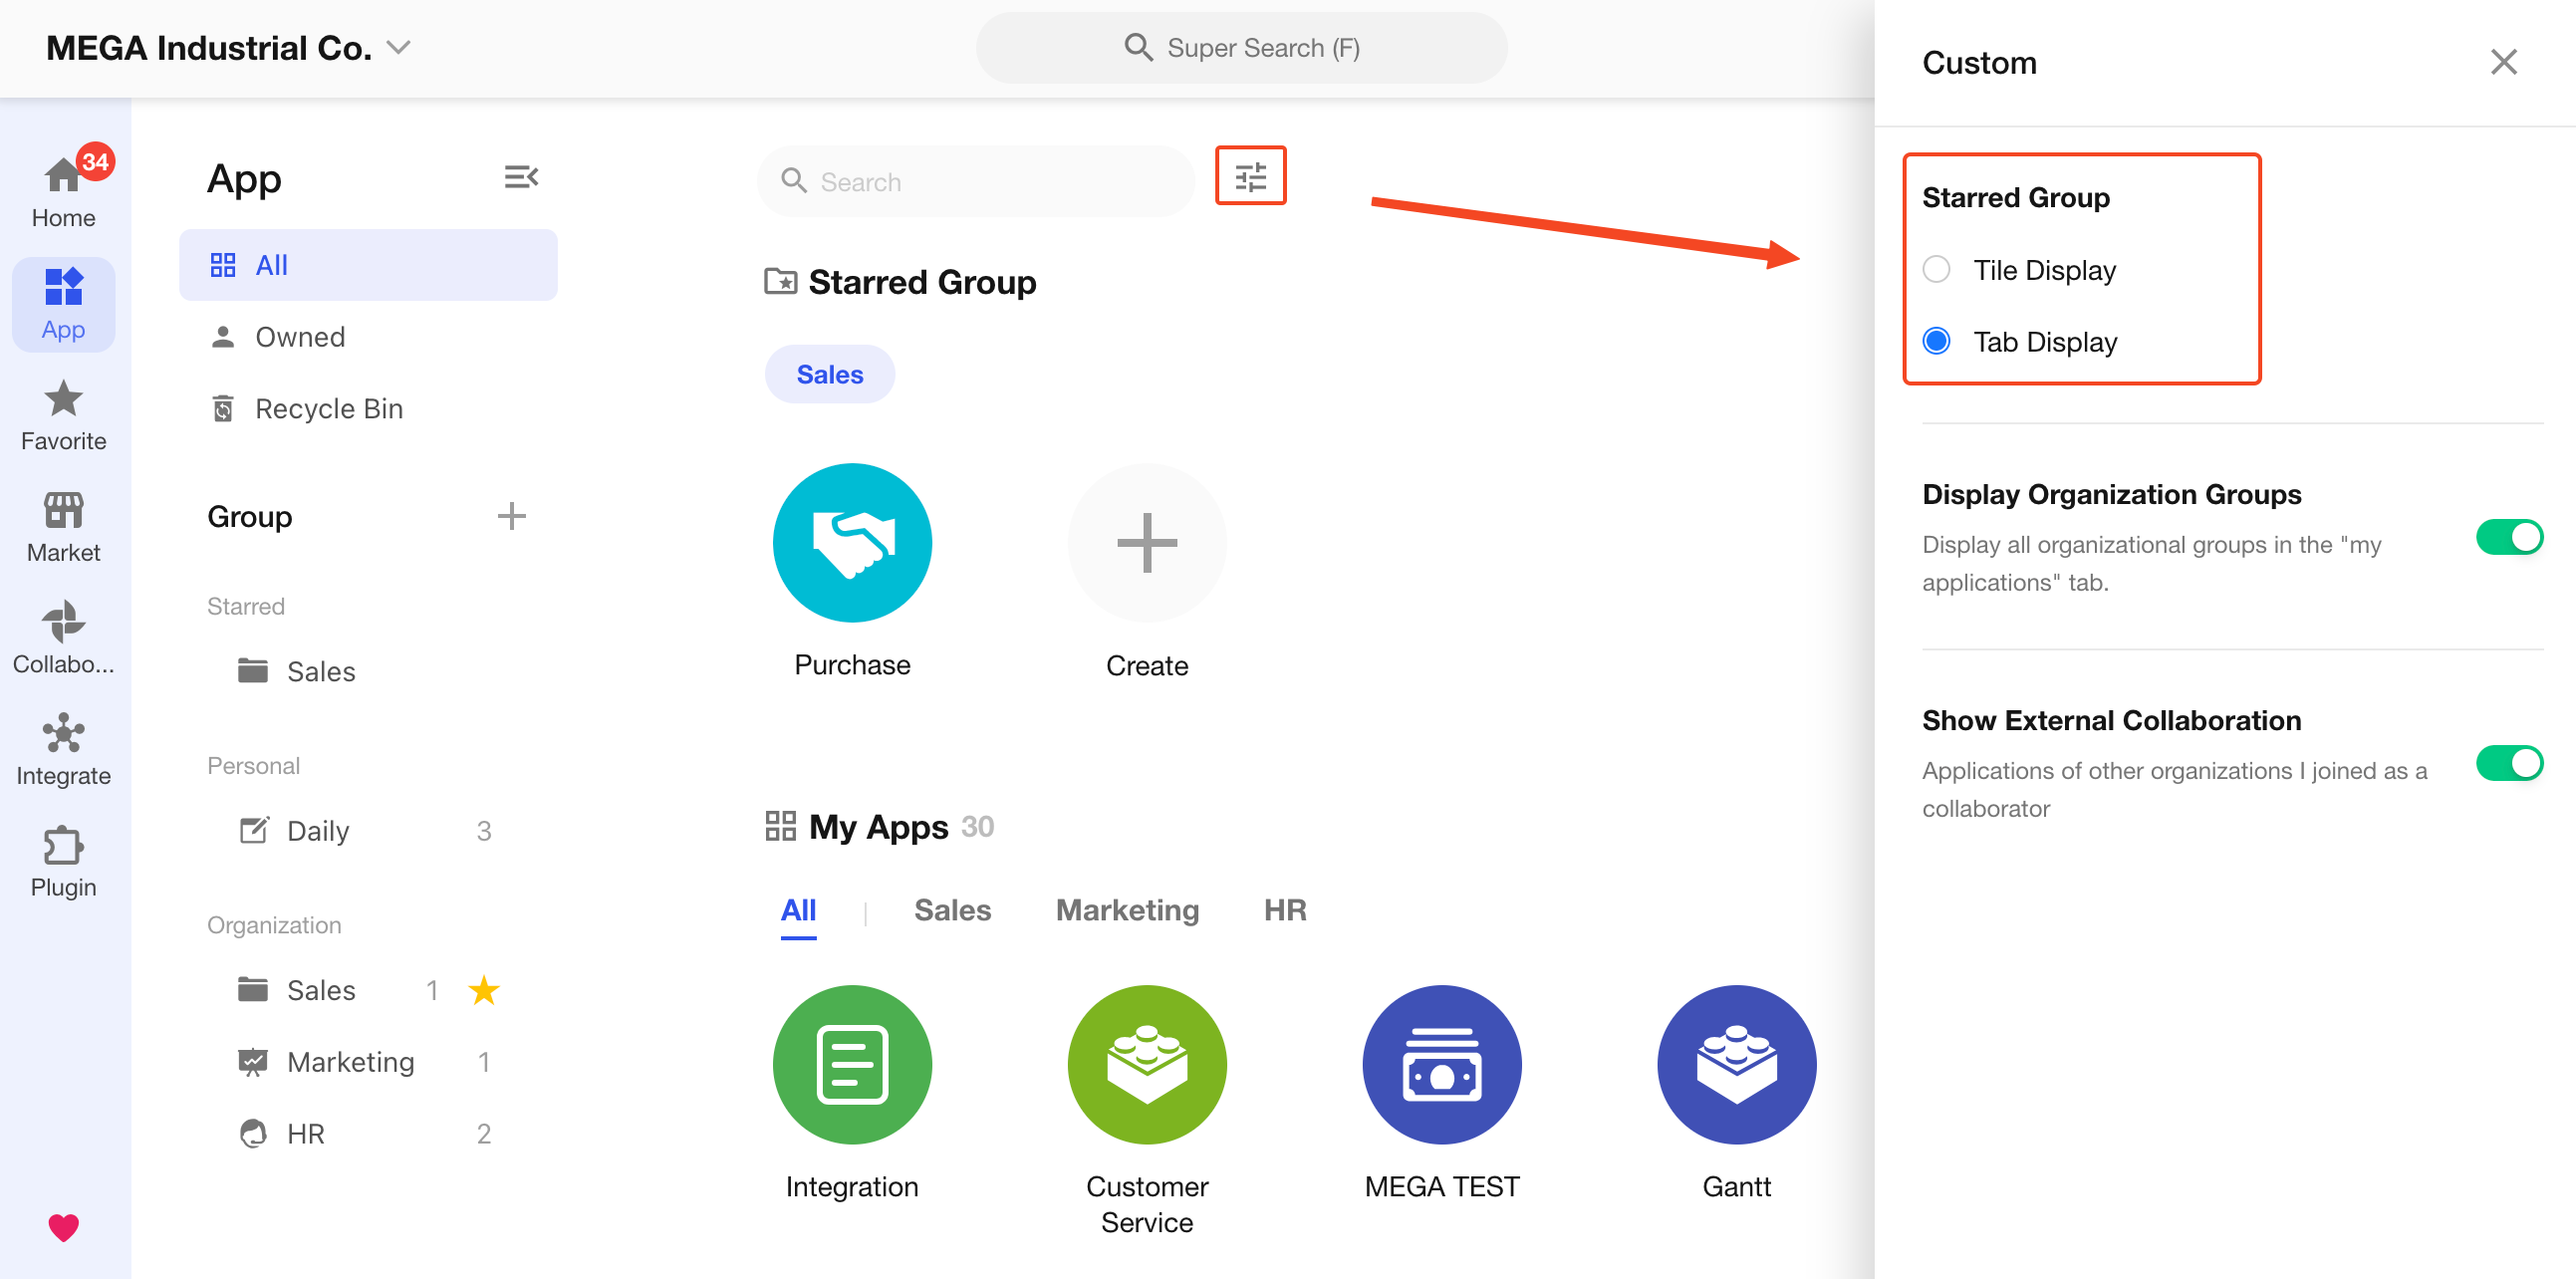This screenshot has width=2576, height=1279.
Task: Open the Daily personal group
Action: click(x=318, y=831)
